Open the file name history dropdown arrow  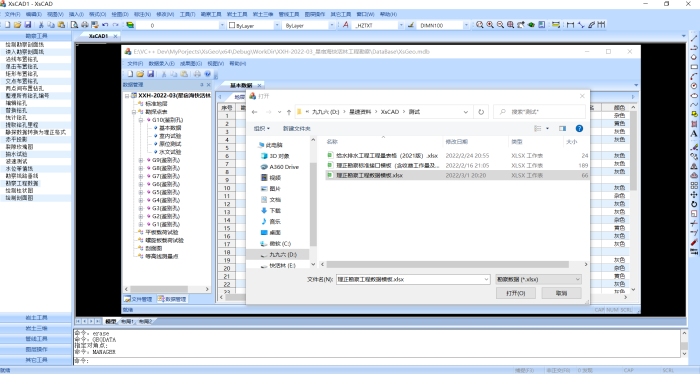pyautogui.click(x=486, y=279)
